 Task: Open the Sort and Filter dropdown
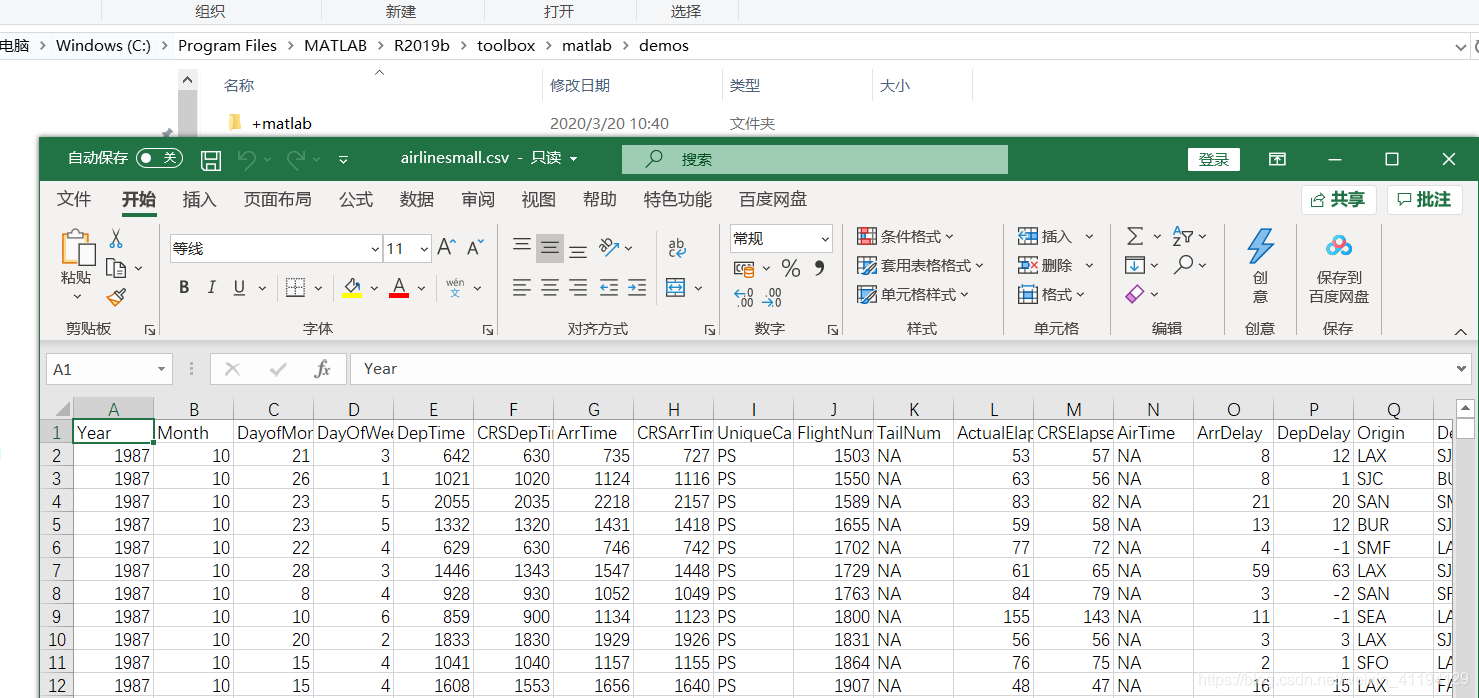click(x=1189, y=236)
